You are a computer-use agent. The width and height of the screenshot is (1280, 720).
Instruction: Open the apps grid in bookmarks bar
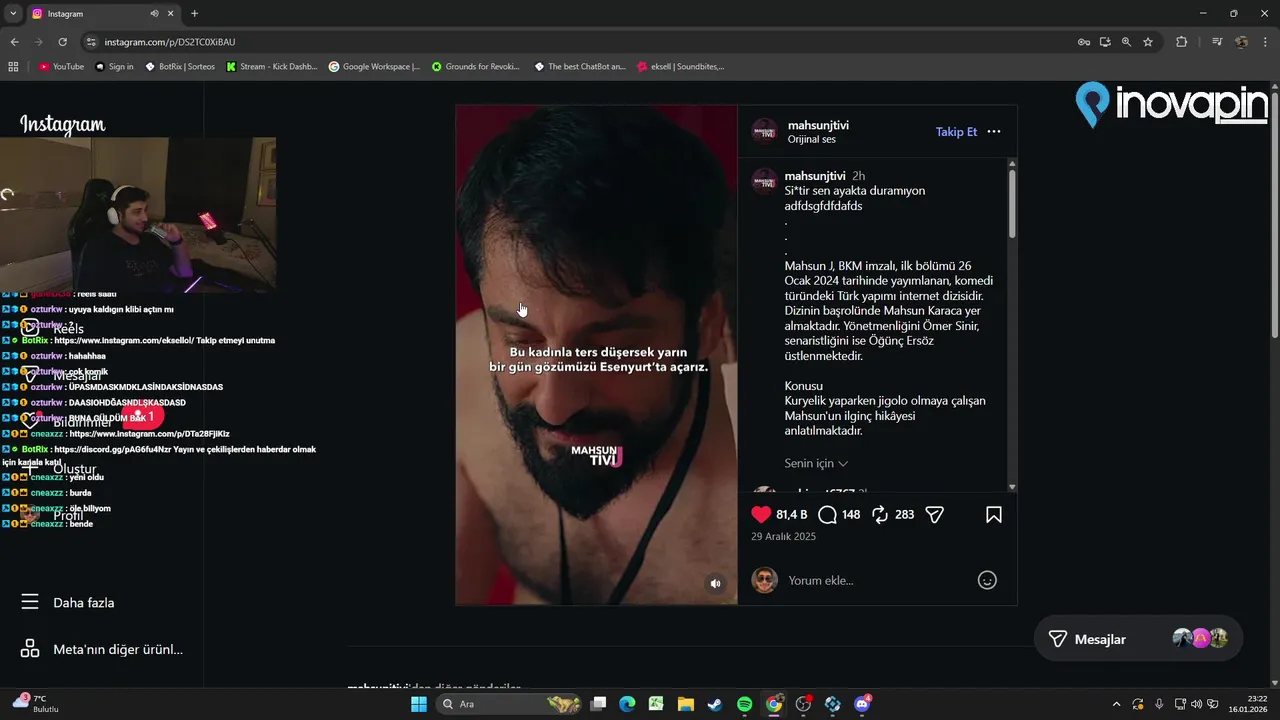pos(13,67)
